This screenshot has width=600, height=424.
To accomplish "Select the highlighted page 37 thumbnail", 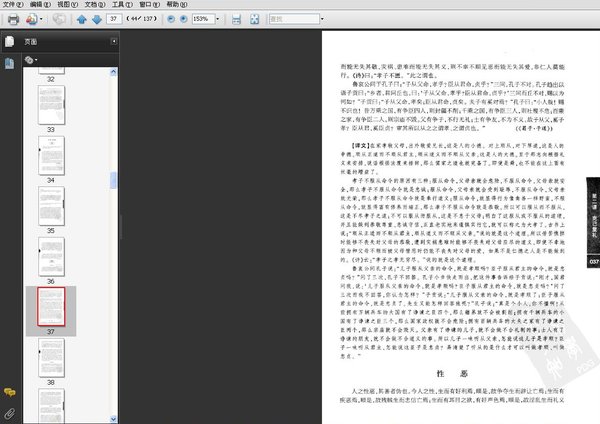I will (51, 307).
